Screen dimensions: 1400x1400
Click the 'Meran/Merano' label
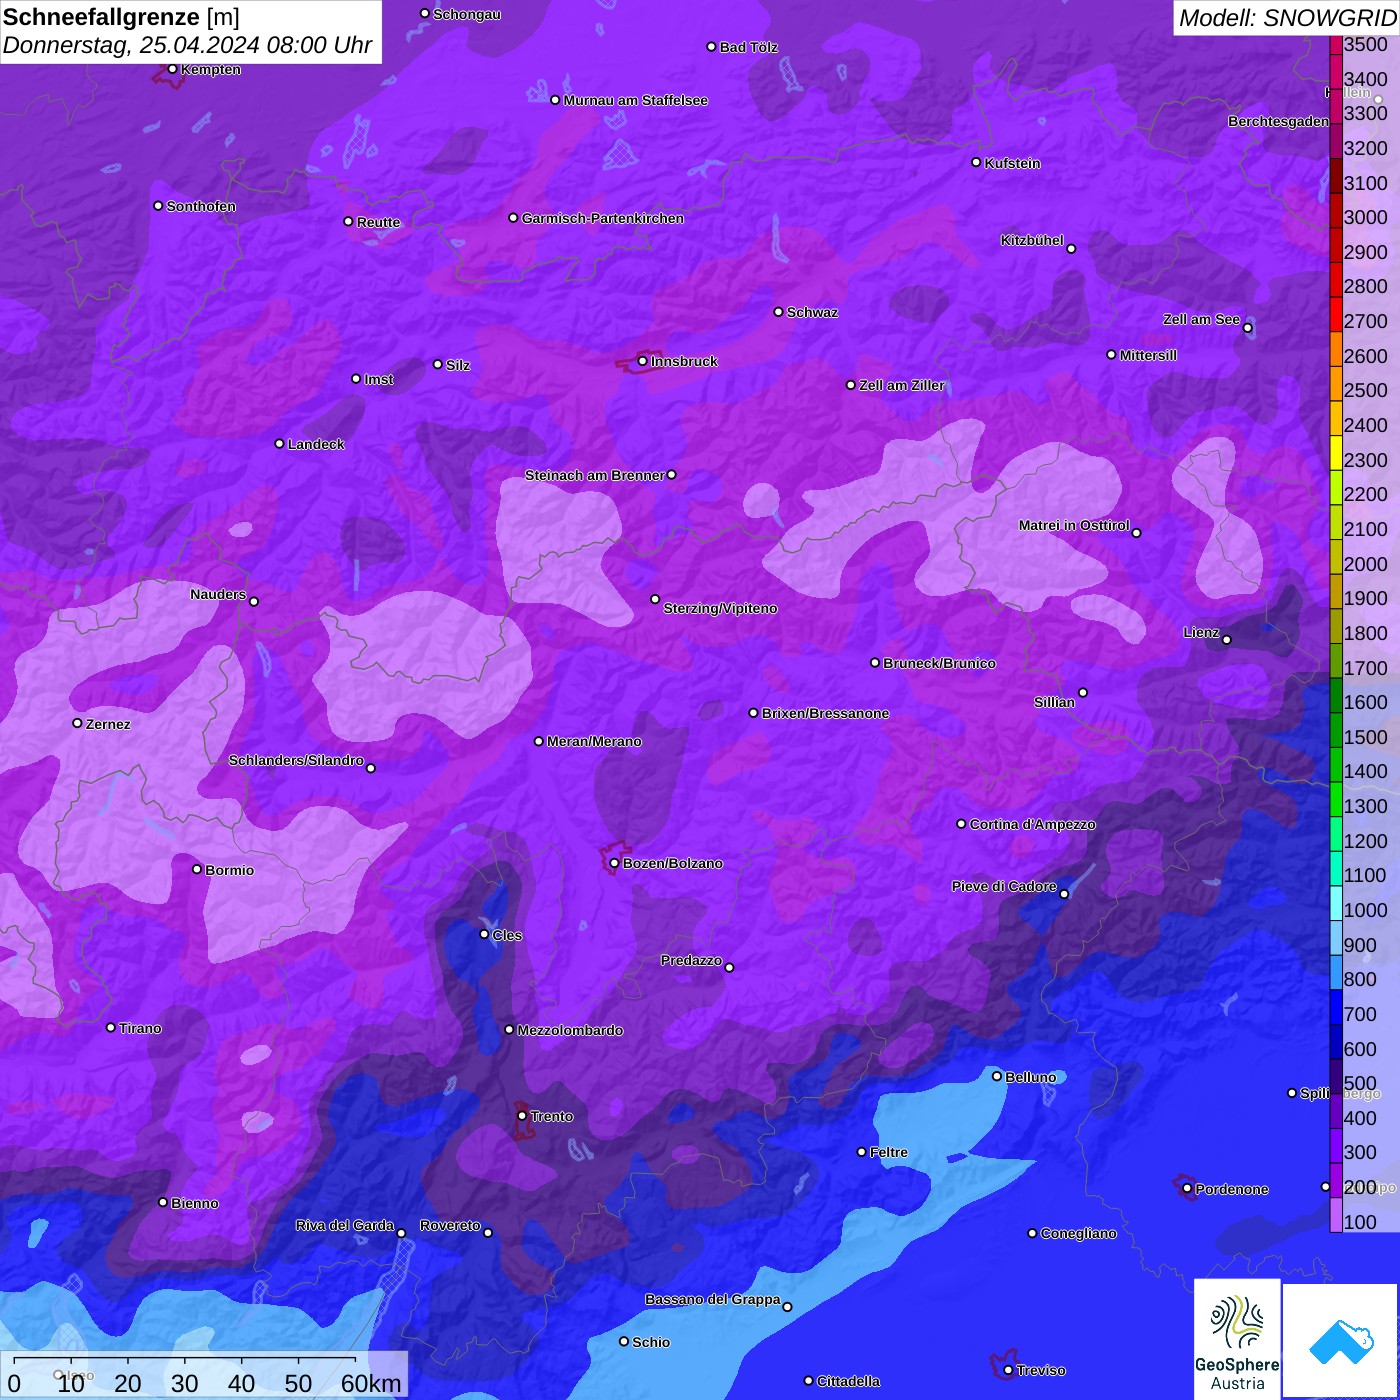click(x=594, y=741)
